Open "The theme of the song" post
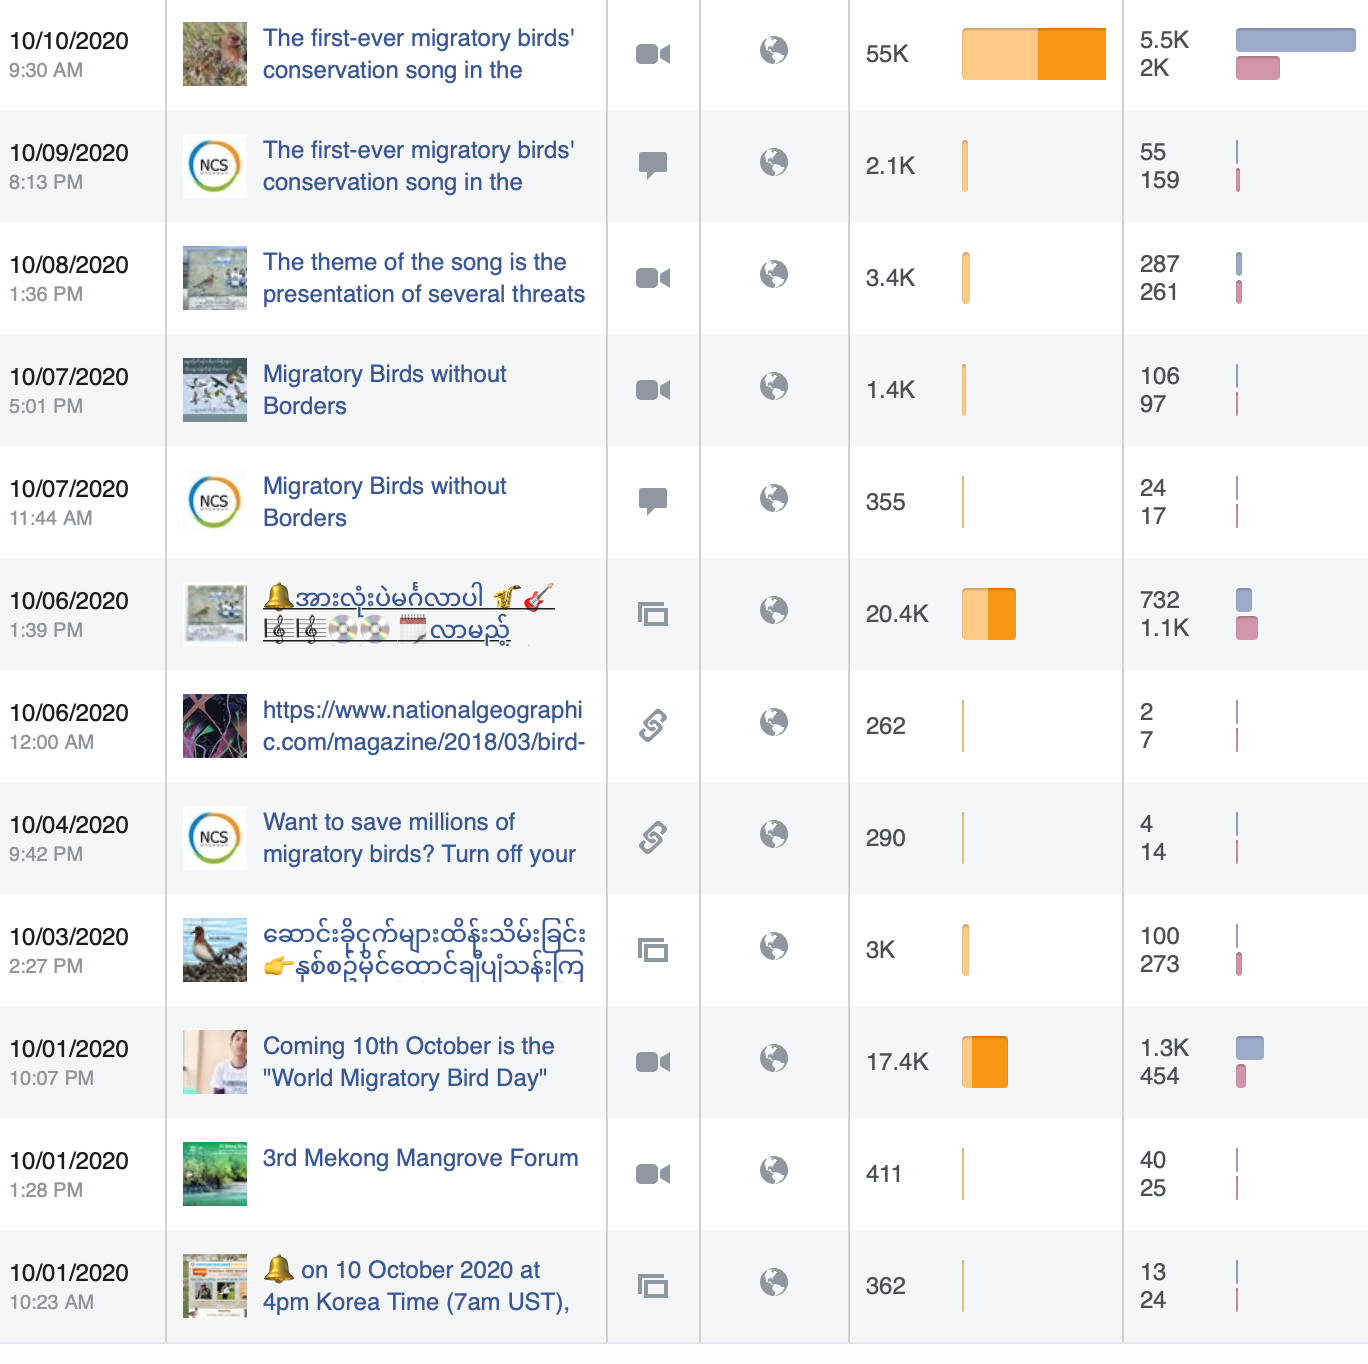 423,278
